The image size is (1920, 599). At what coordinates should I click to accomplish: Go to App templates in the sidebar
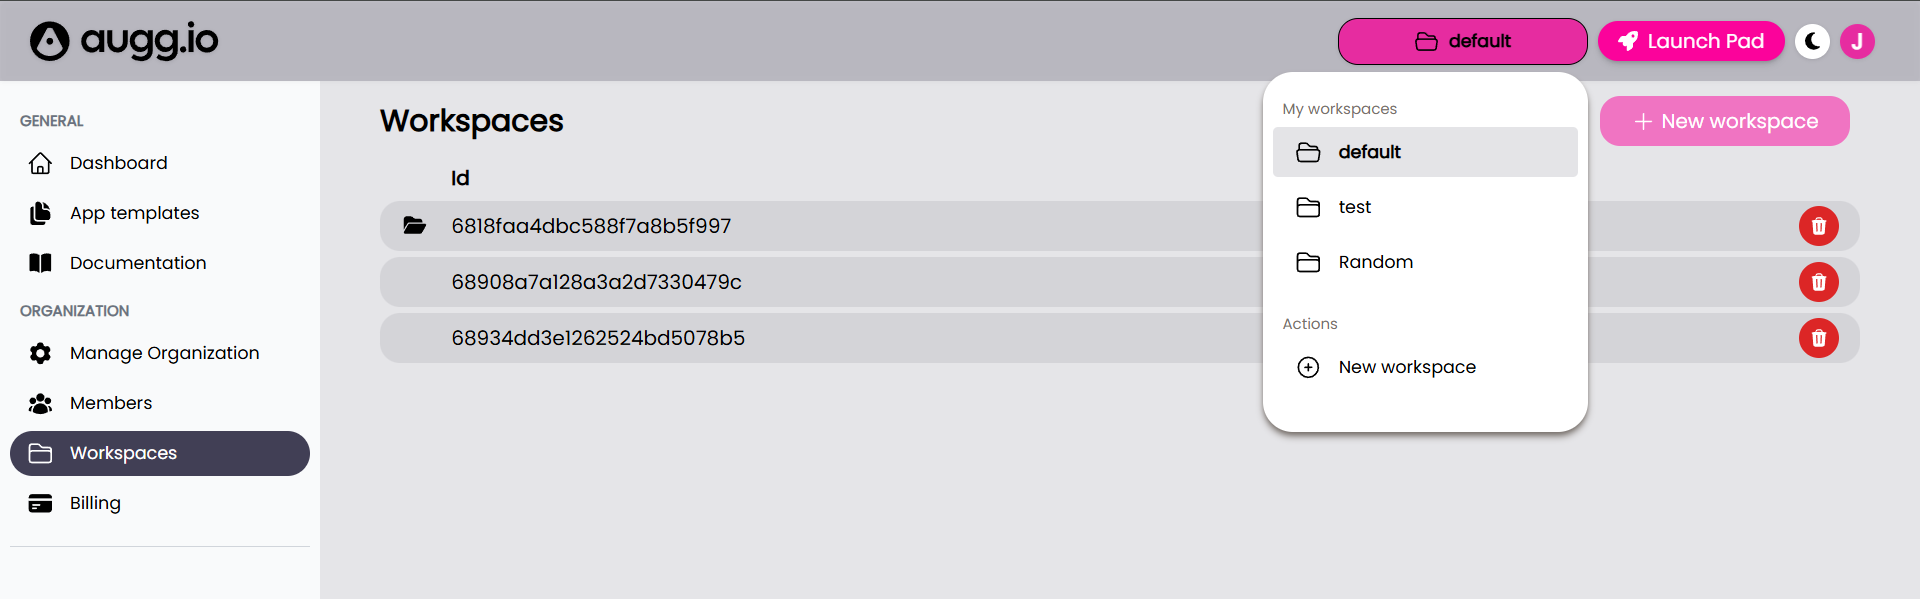(134, 213)
